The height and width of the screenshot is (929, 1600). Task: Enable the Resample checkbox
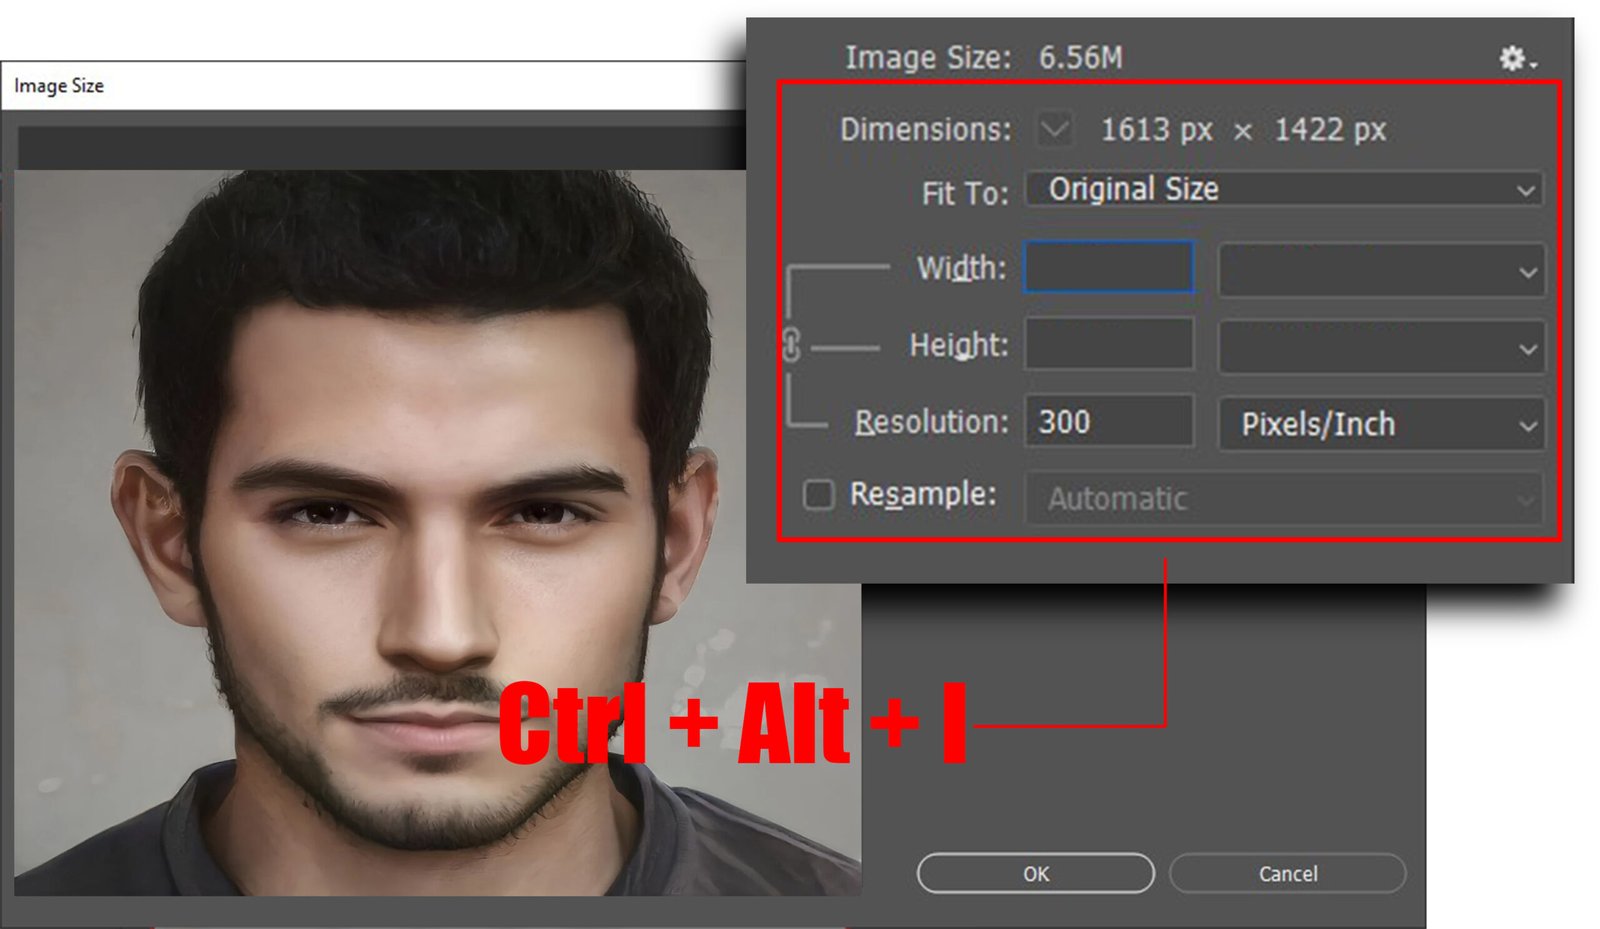[818, 495]
